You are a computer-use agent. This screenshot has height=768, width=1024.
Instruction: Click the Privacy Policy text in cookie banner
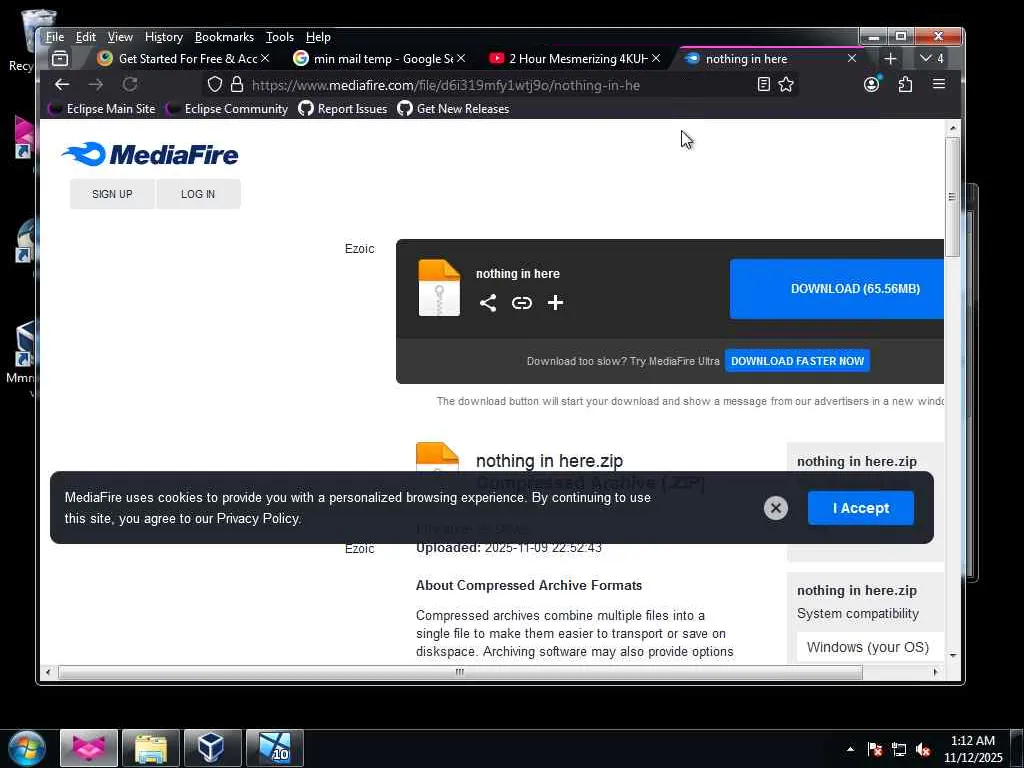click(258, 519)
